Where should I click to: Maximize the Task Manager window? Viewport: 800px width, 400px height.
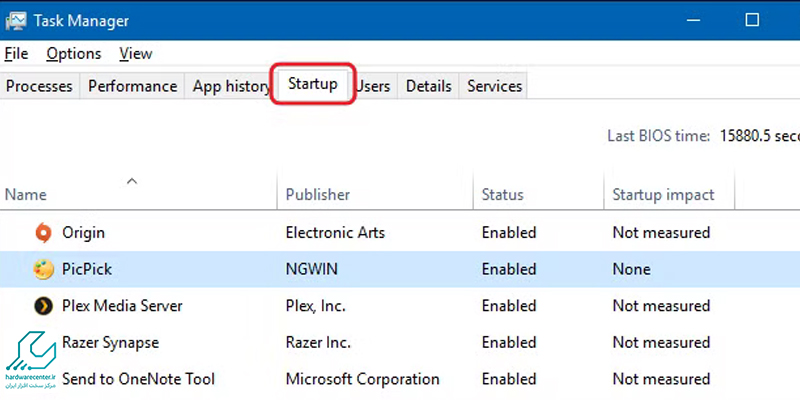coord(752,20)
